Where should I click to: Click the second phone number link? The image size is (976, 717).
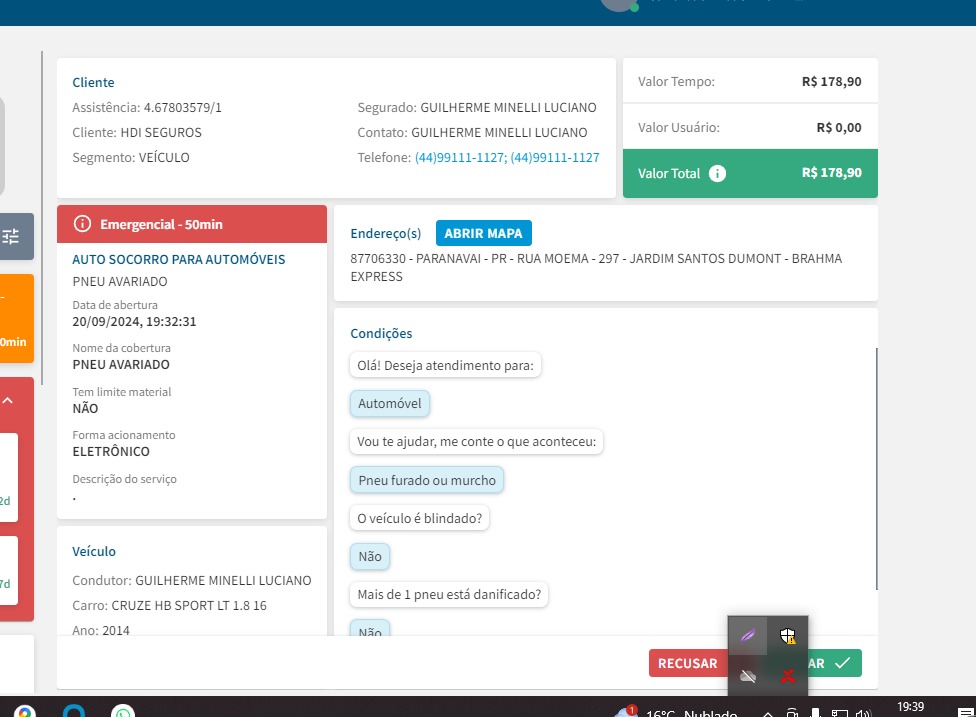pyautogui.click(x=555, y=157)
